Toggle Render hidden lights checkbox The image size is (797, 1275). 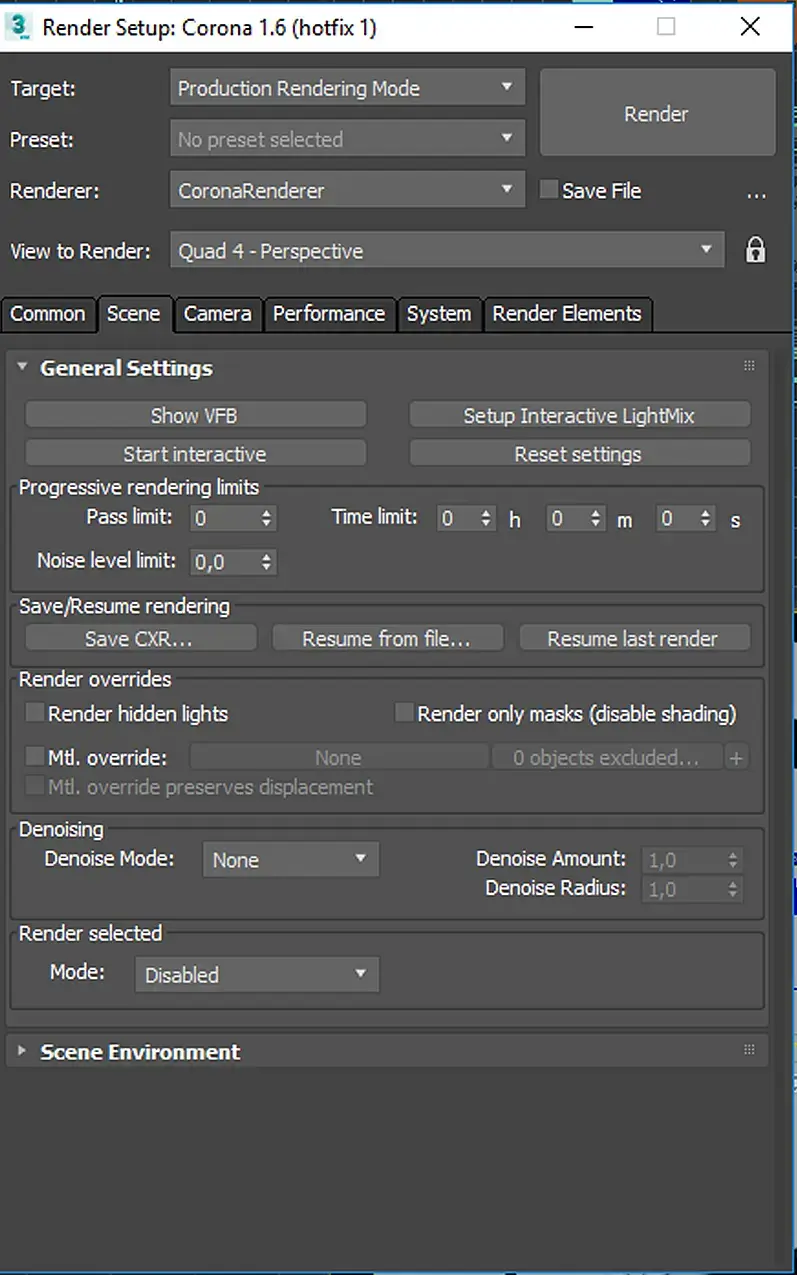coord(35,713)
